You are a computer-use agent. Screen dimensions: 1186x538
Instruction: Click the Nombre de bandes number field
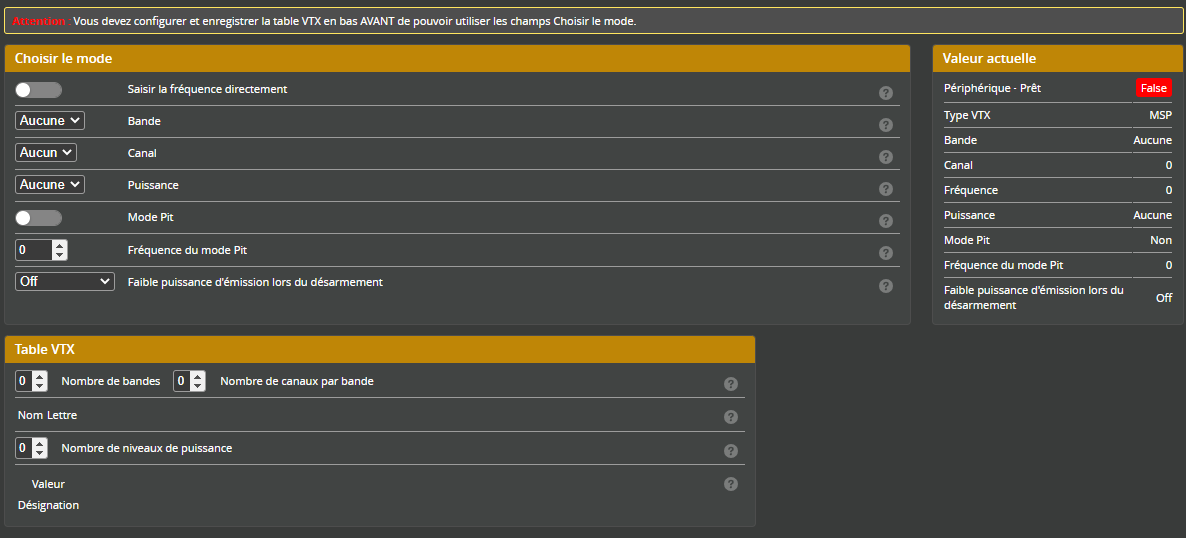point(24,381)
